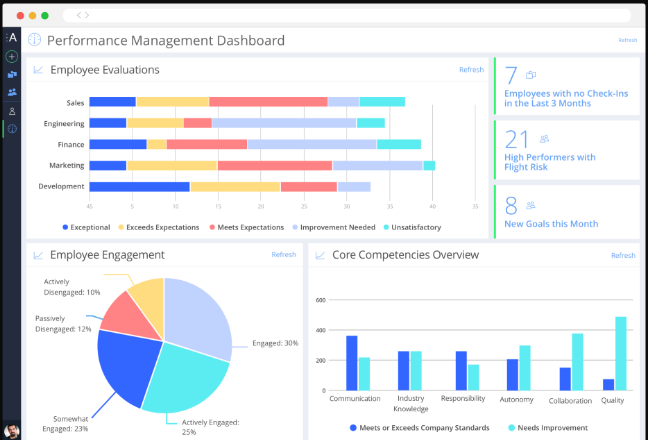Open the folders icon in left sidebar
The image size is (648, 440).
tap(12, 74)
